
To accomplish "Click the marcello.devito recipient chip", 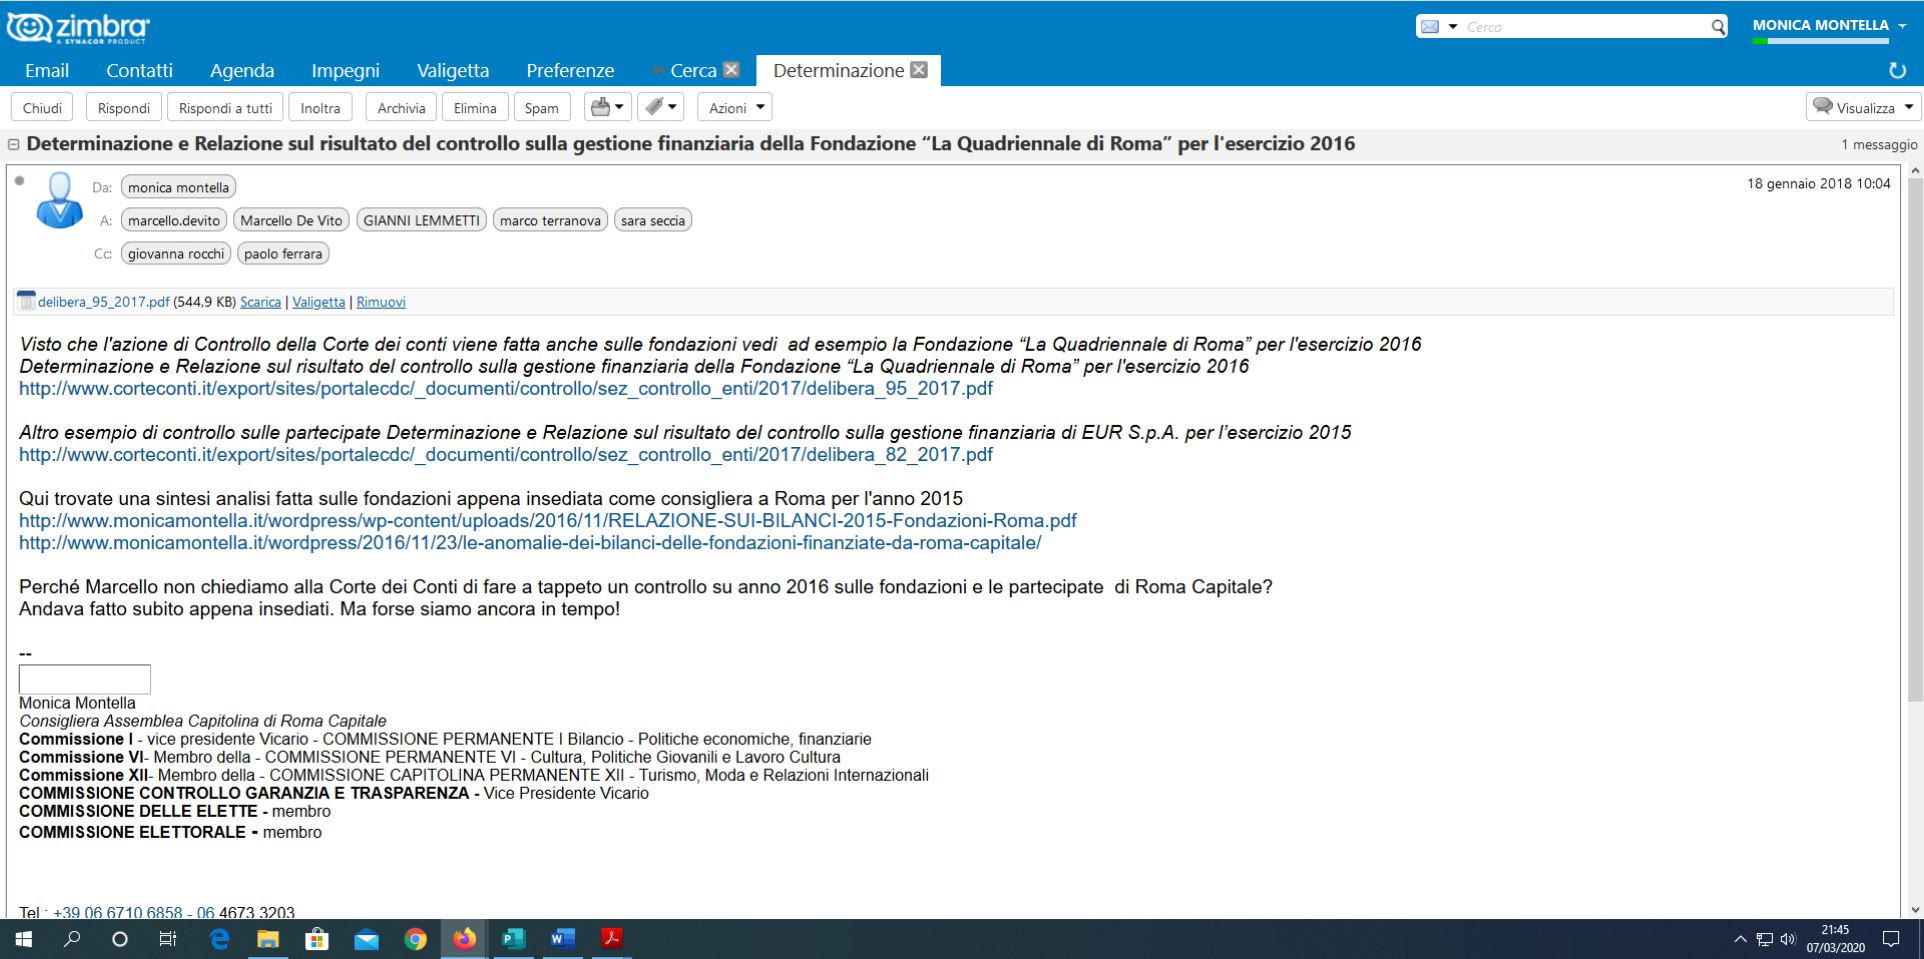I will (x=174, y=220).
